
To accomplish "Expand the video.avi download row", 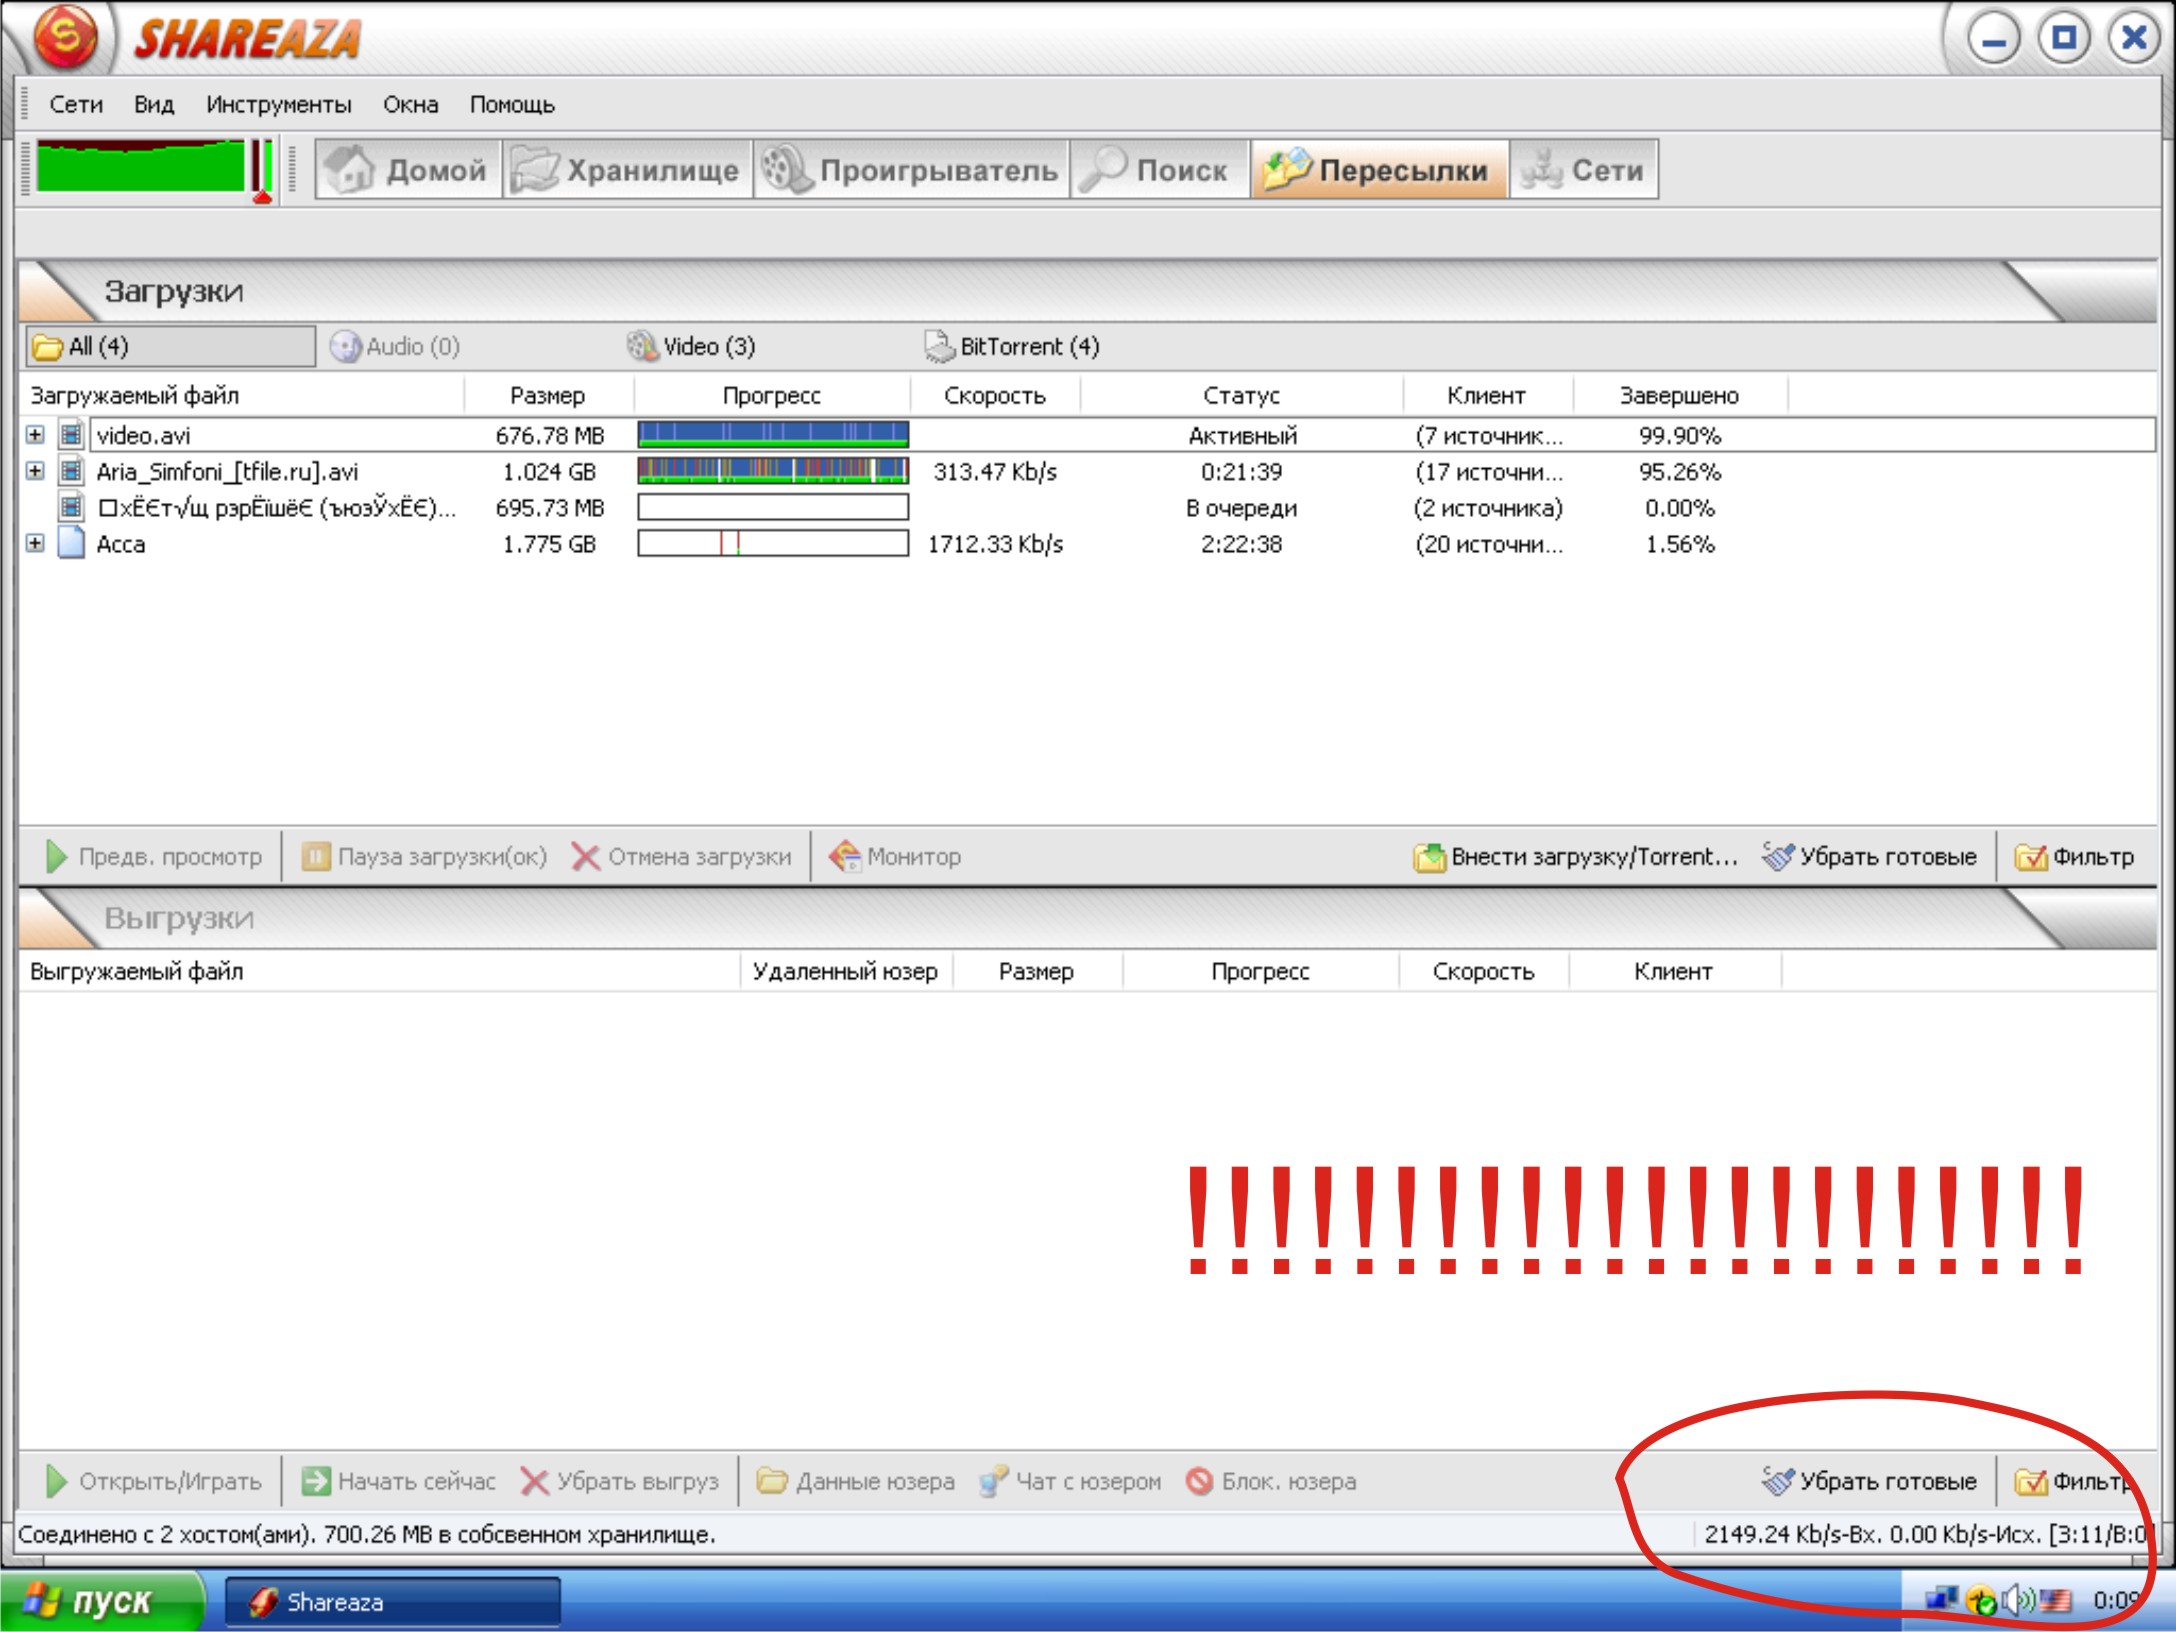I will click(x=35, y=435).
